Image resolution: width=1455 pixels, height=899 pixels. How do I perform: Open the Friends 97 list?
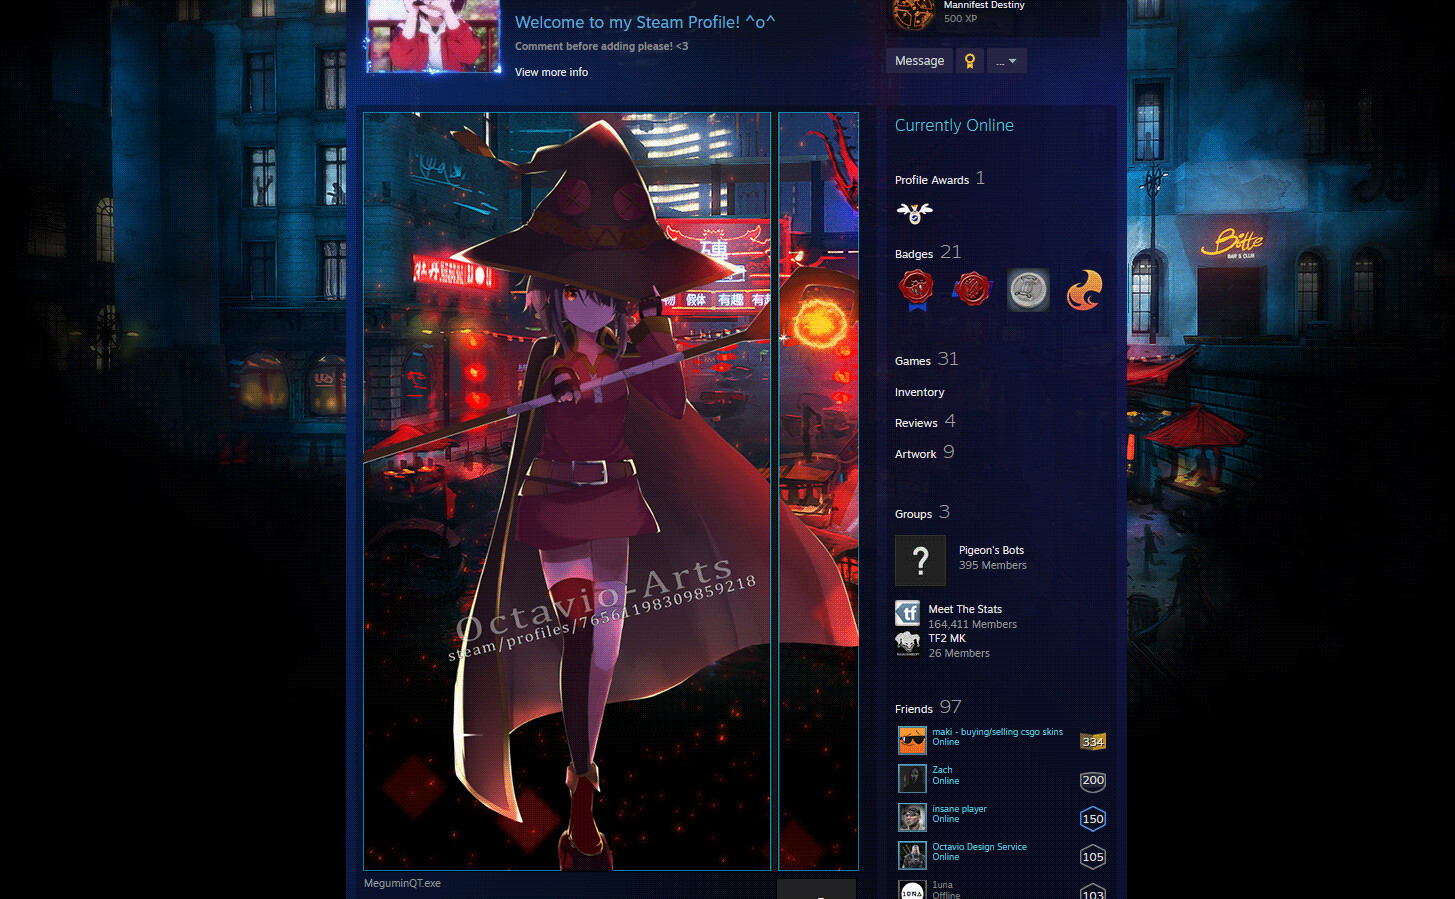tap(913, 708)
